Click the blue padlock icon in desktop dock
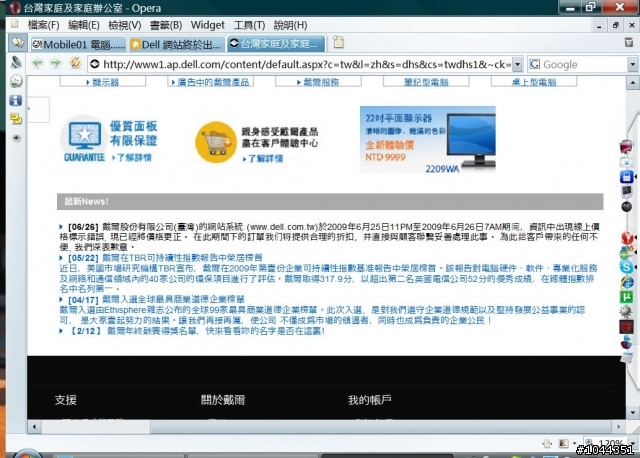 point(627,176)
